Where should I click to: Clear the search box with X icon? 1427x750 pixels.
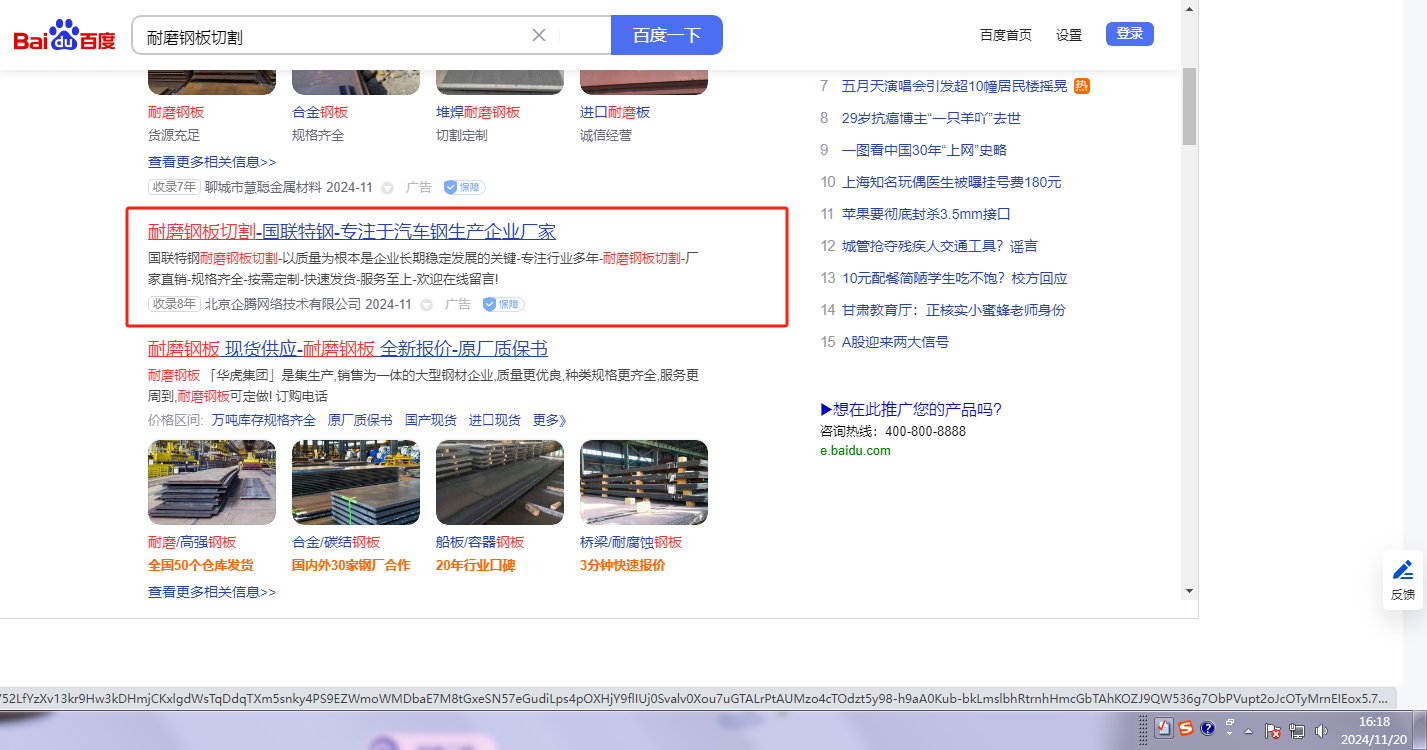coord(539,35)
